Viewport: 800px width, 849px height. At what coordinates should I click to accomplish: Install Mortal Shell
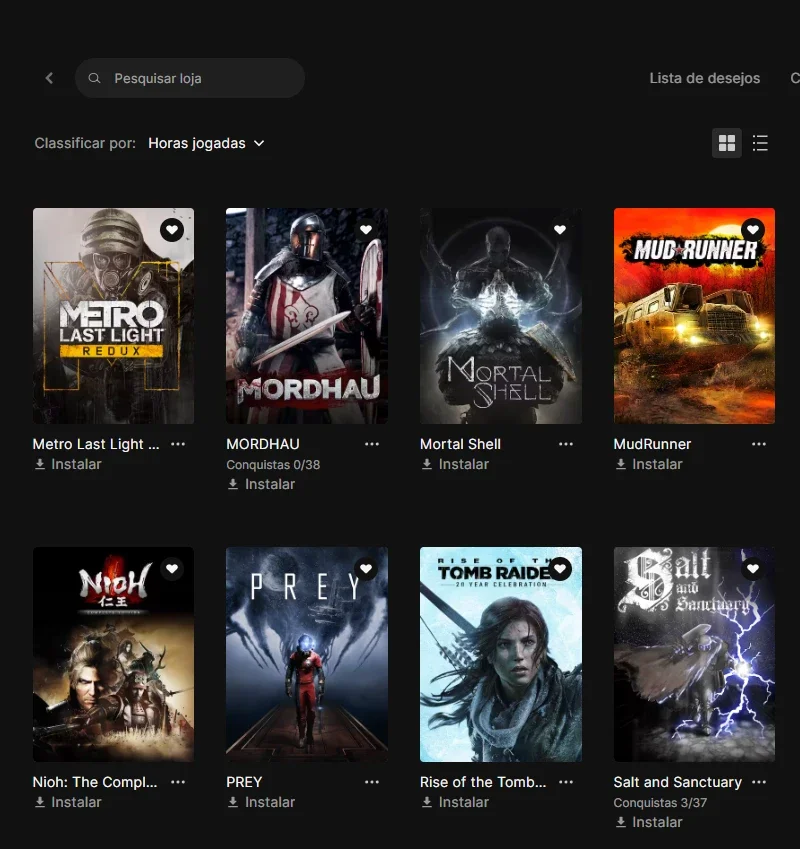click(455, 464)
